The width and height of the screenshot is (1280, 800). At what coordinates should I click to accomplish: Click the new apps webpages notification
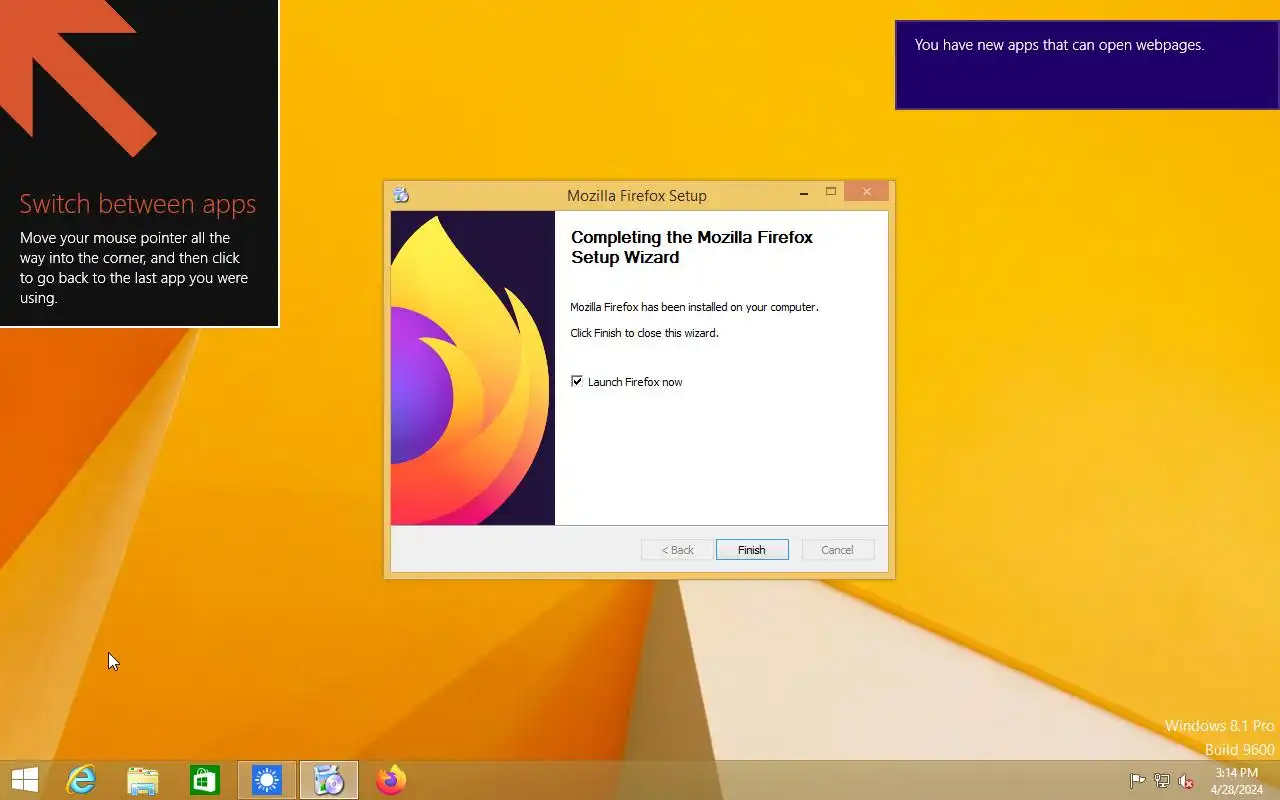tap(1087, 65)
